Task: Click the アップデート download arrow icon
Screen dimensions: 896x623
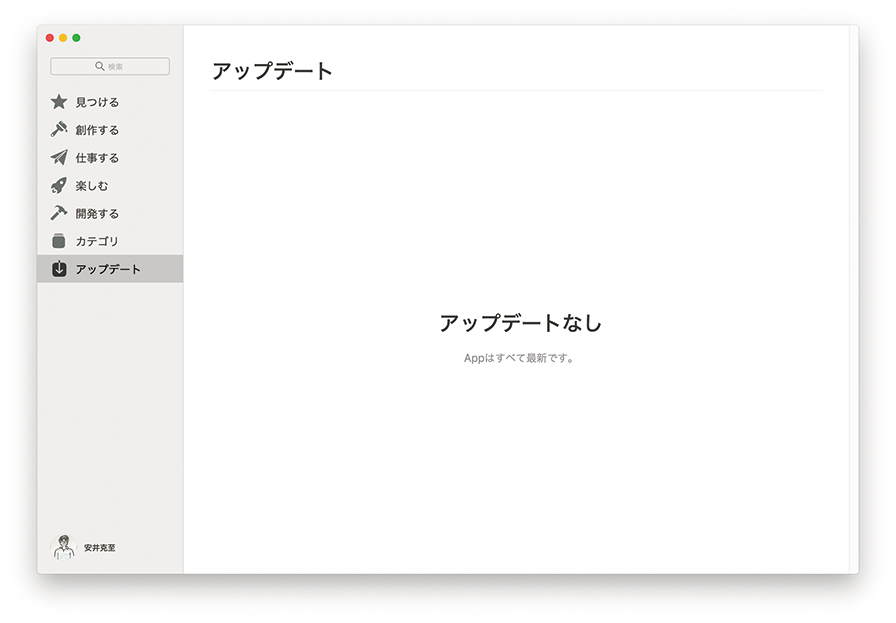Action: (x=59, y=269)
